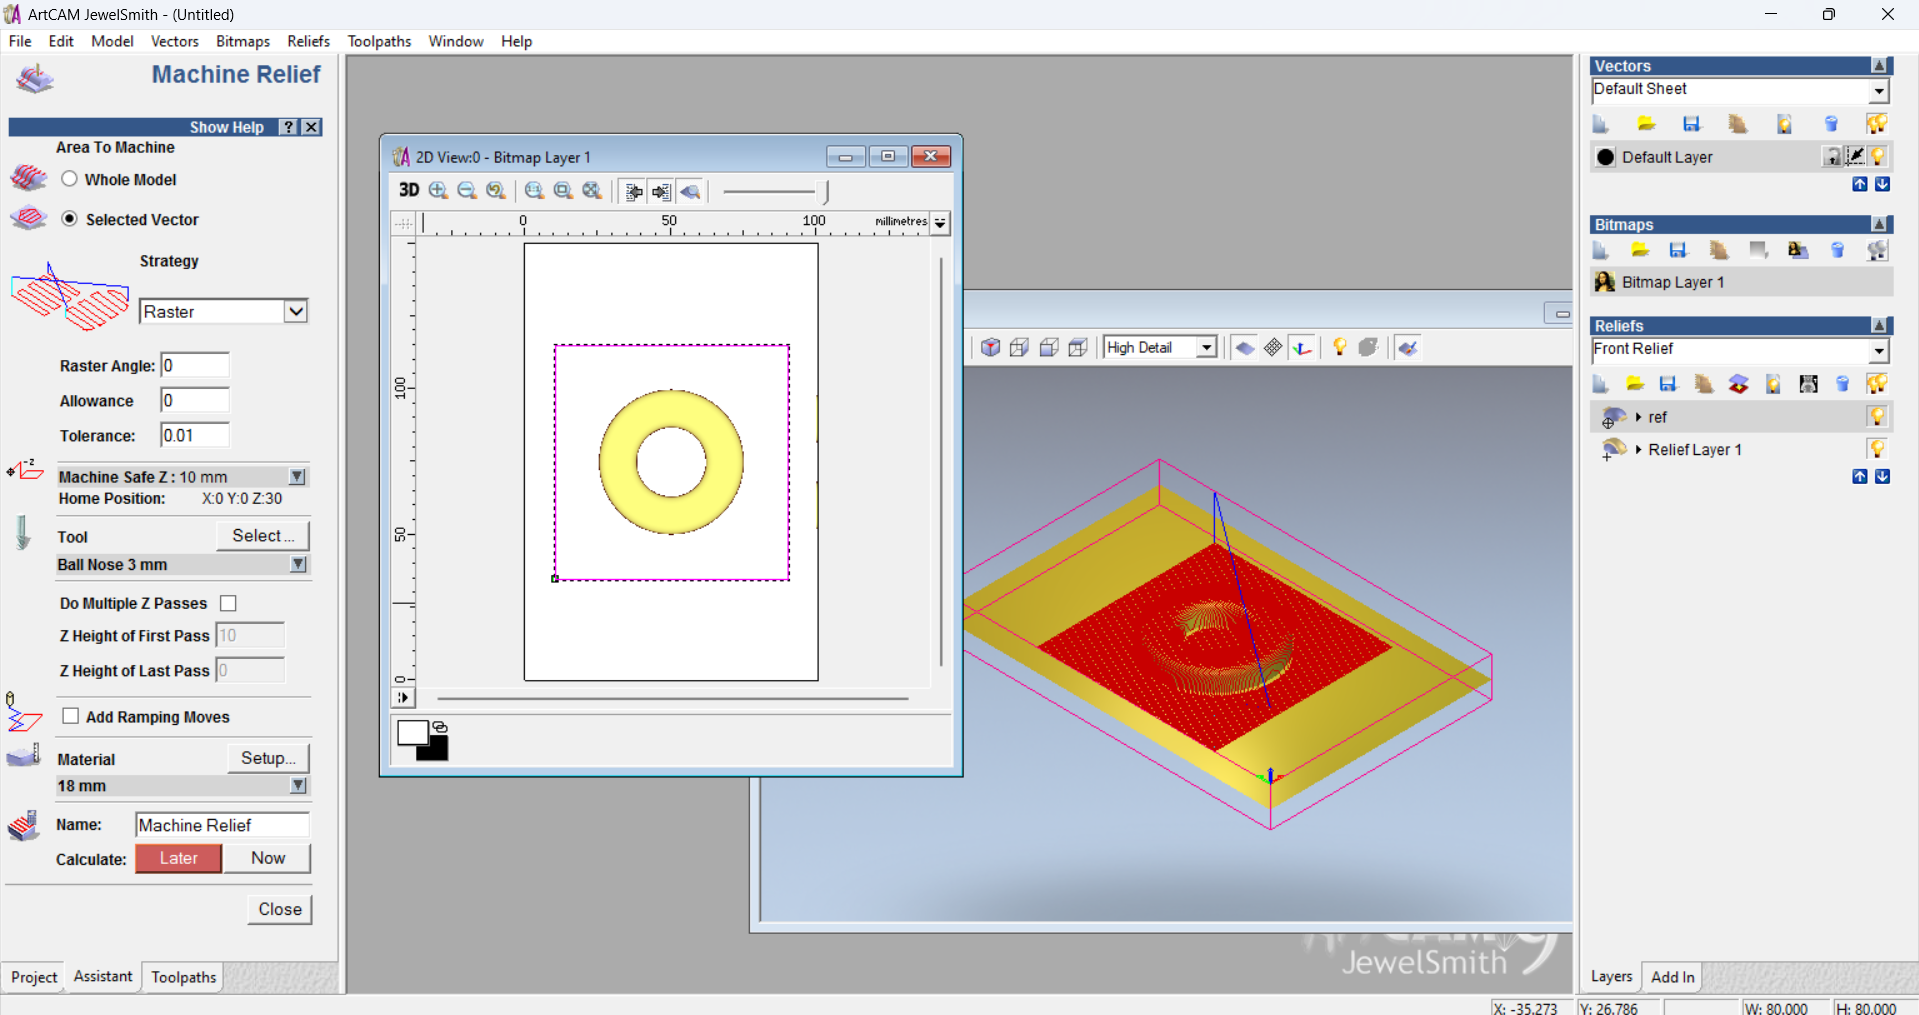
Task: Expand the 18 mm material details
Action: click(298, 786)
